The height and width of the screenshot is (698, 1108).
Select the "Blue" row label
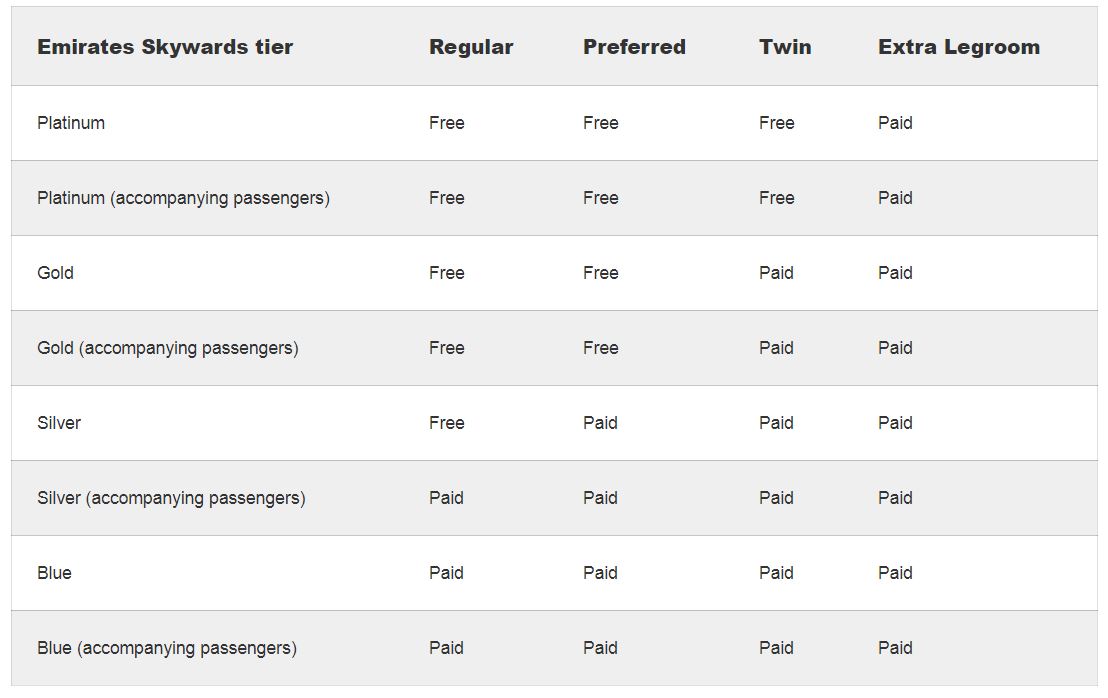54,573
